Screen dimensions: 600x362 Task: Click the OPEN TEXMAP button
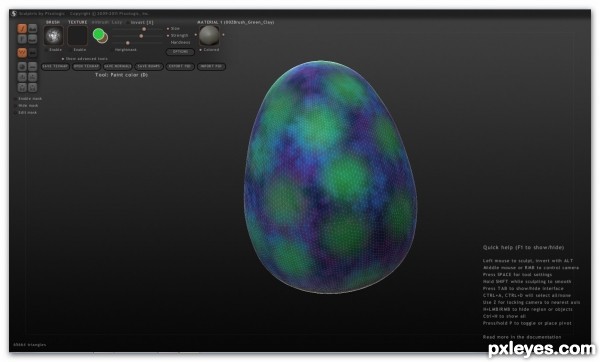pos(86,67)
